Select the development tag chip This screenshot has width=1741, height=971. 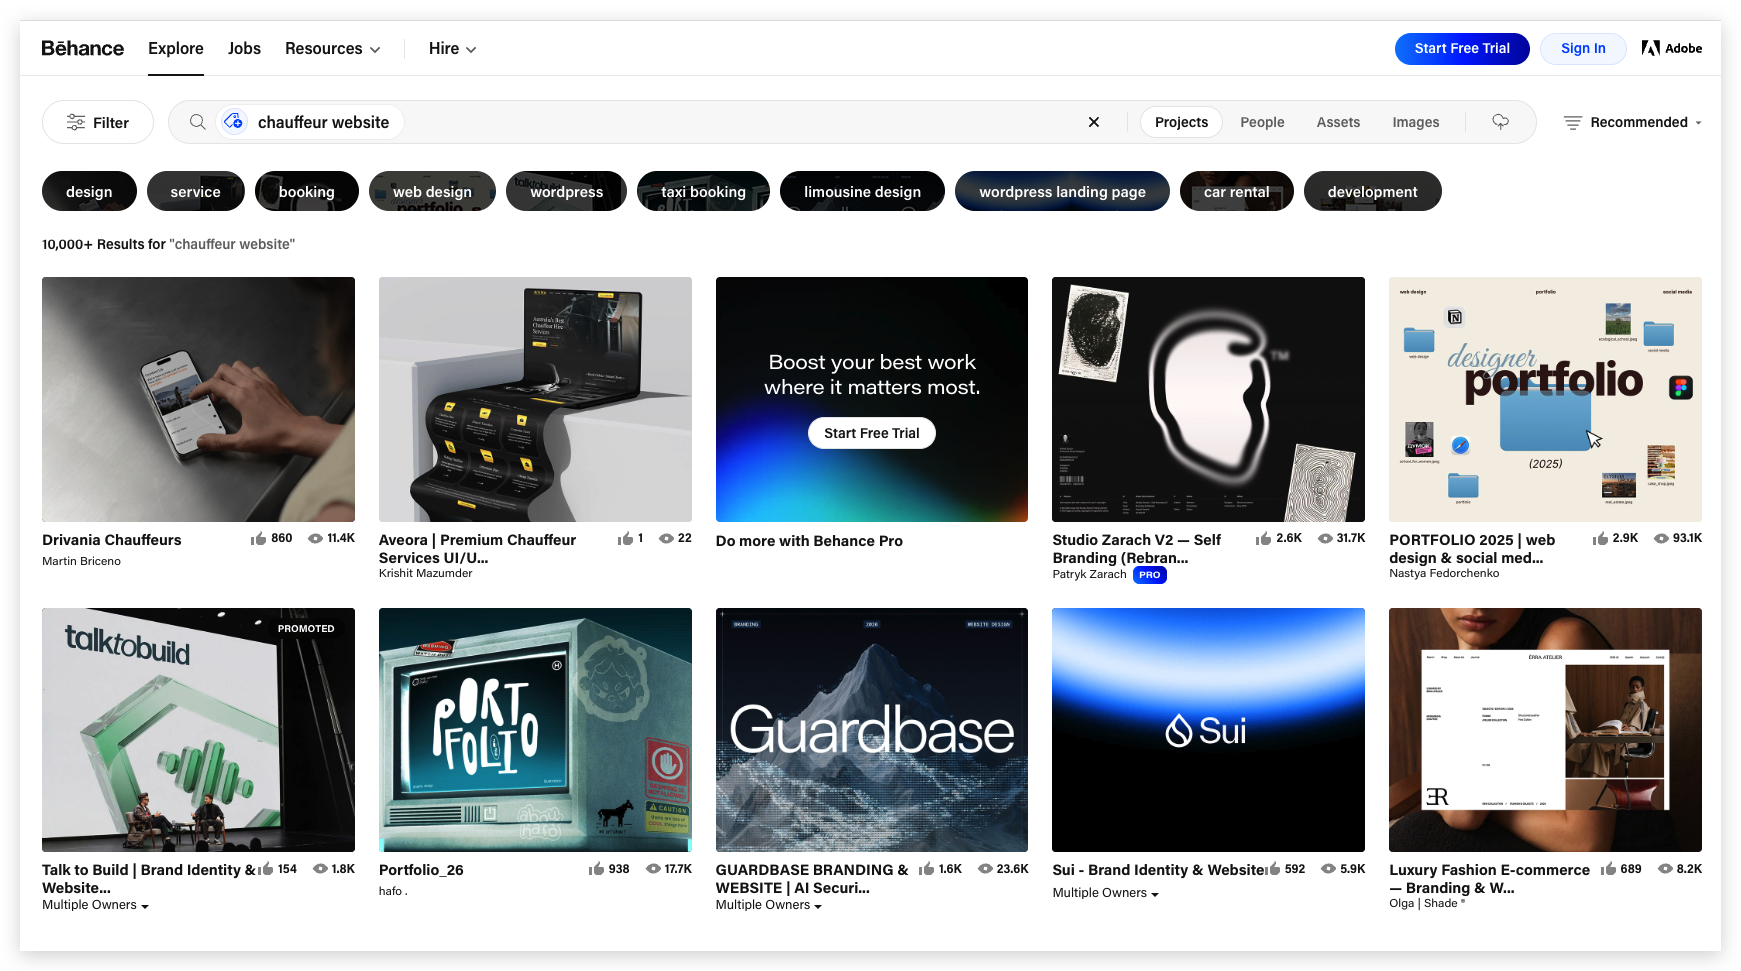point(1372,191)
